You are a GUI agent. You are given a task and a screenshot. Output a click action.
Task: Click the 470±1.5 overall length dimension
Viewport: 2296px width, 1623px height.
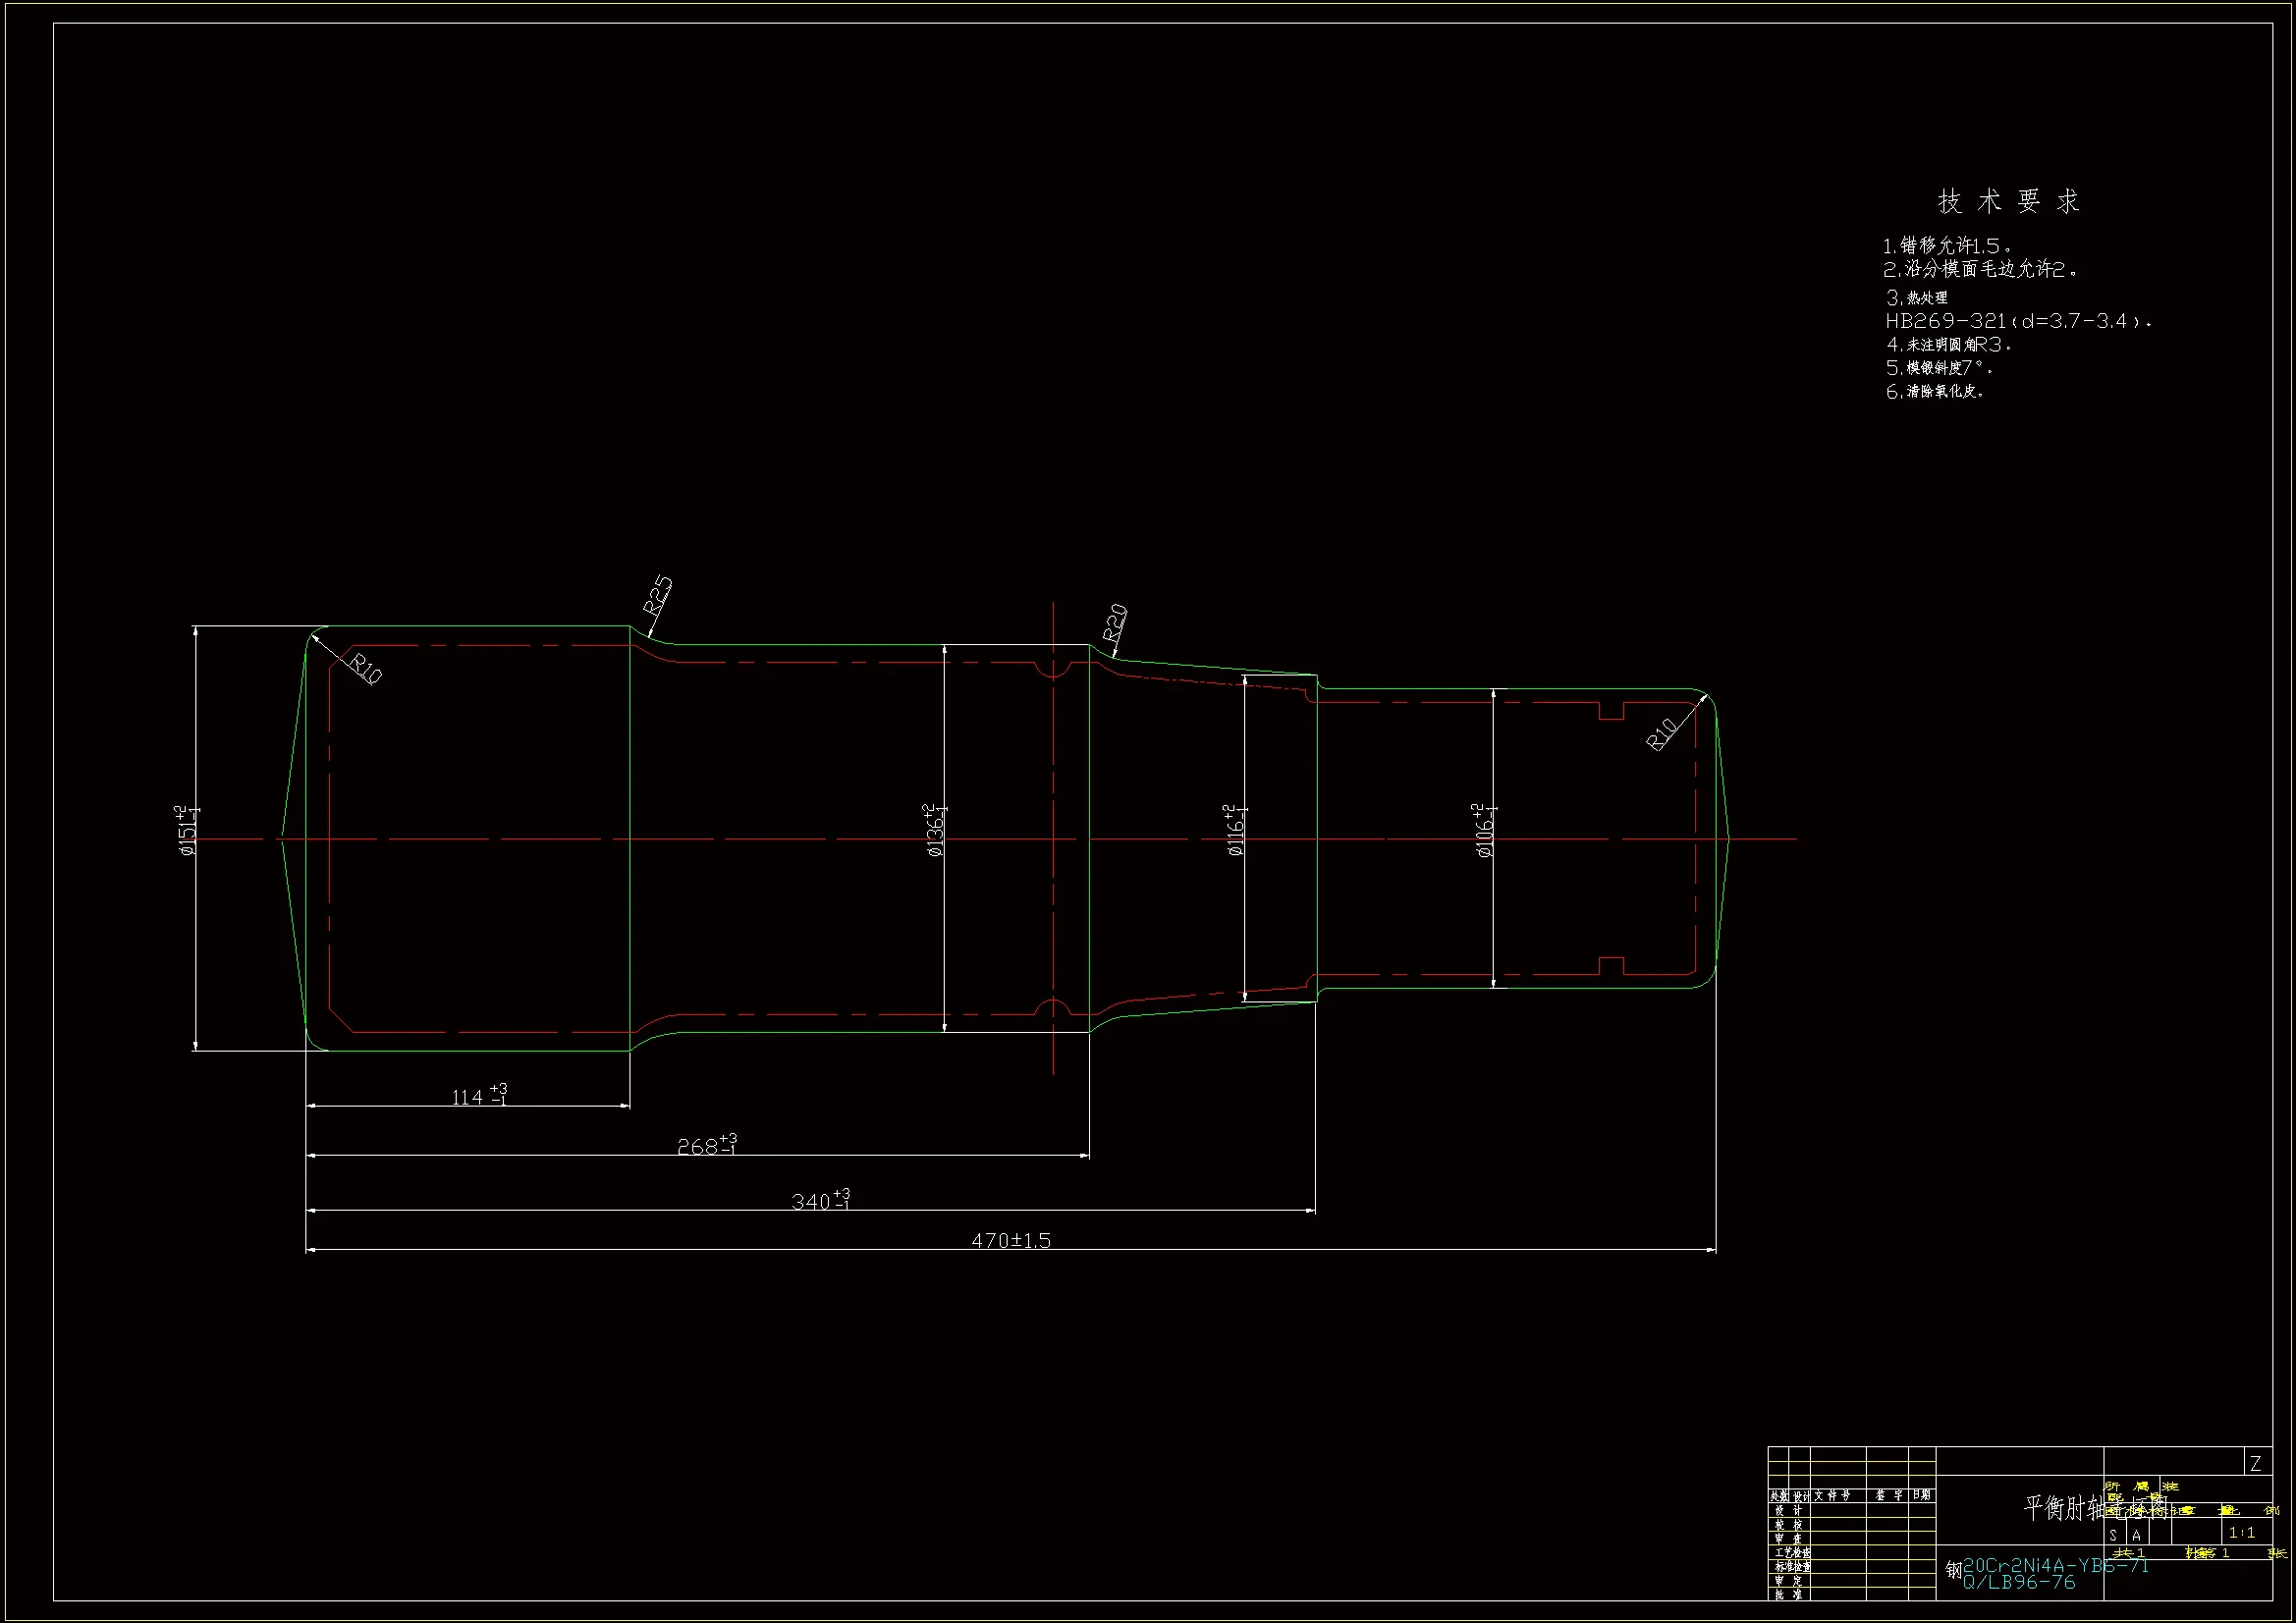pos(1011,1241)
